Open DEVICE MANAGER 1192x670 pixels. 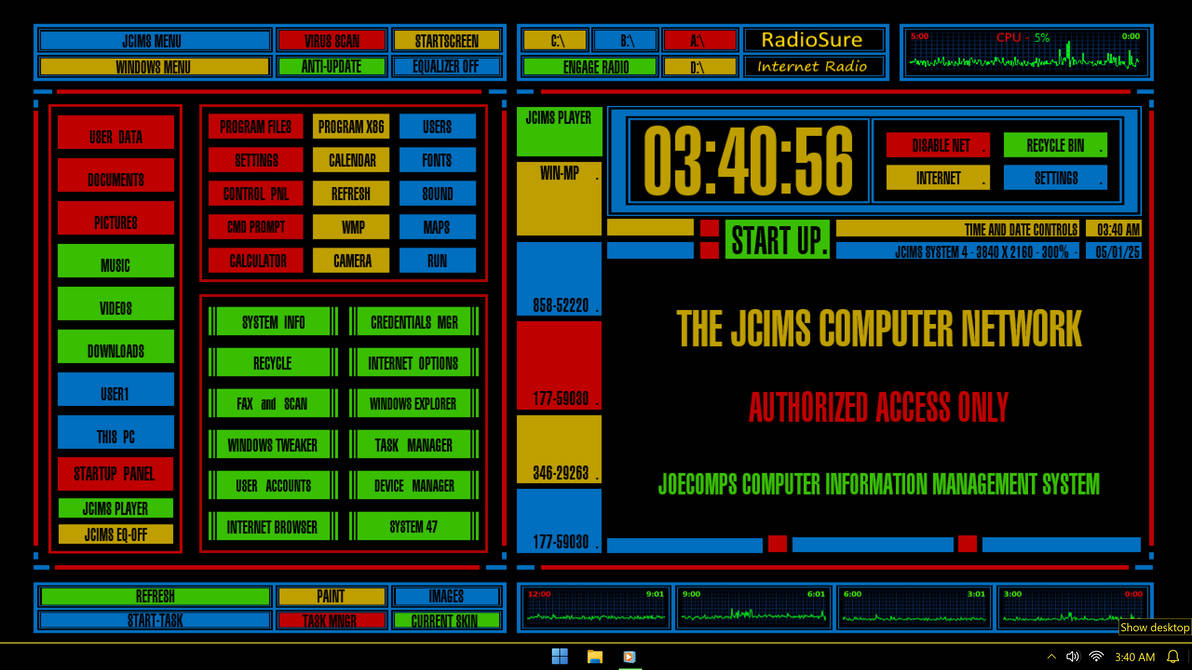[414, 485]
